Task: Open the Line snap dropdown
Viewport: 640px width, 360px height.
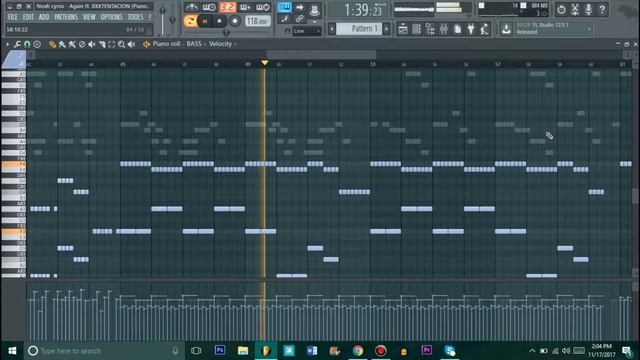Action: pyautogui.click(x=306, y=31)
